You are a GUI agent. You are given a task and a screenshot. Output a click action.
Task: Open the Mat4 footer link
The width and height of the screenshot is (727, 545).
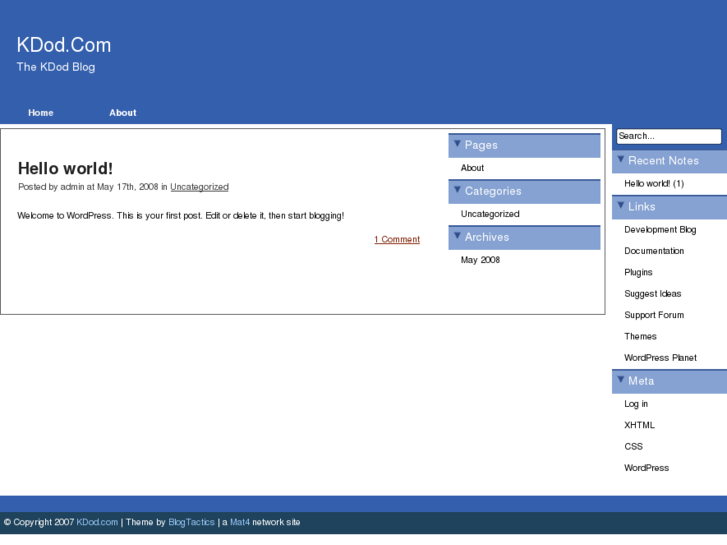click(x=240, y=522)
